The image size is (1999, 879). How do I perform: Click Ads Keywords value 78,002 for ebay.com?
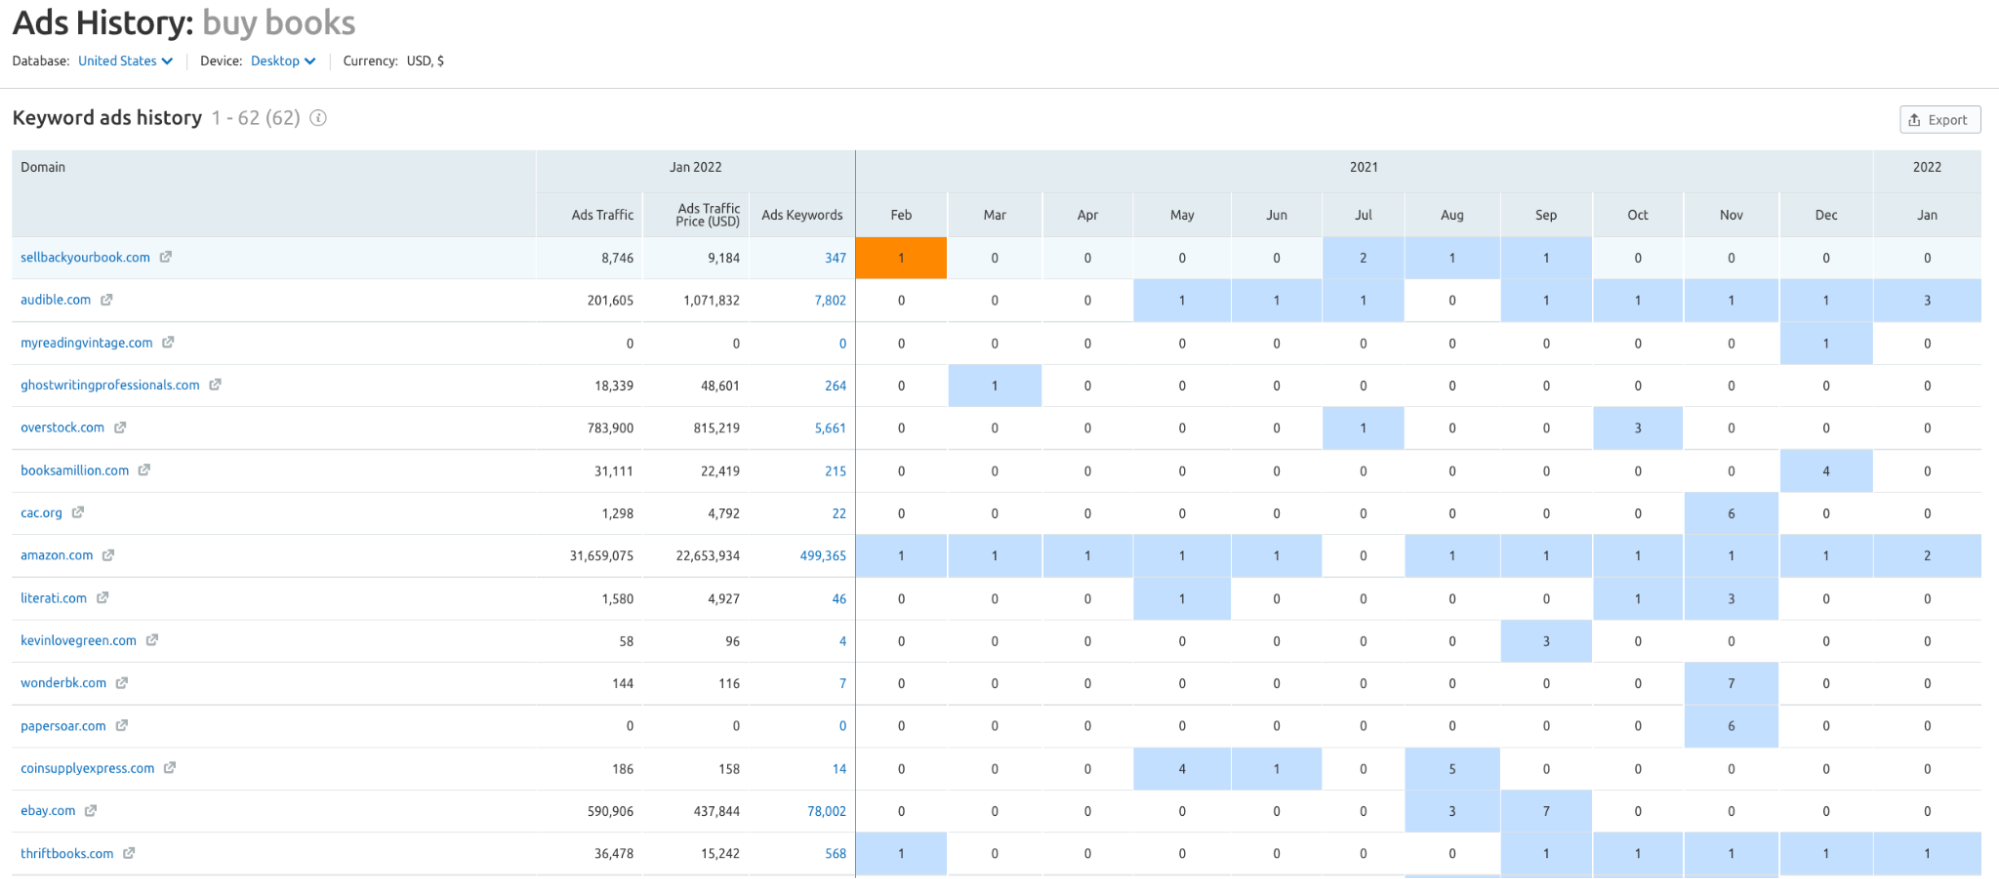826,811
